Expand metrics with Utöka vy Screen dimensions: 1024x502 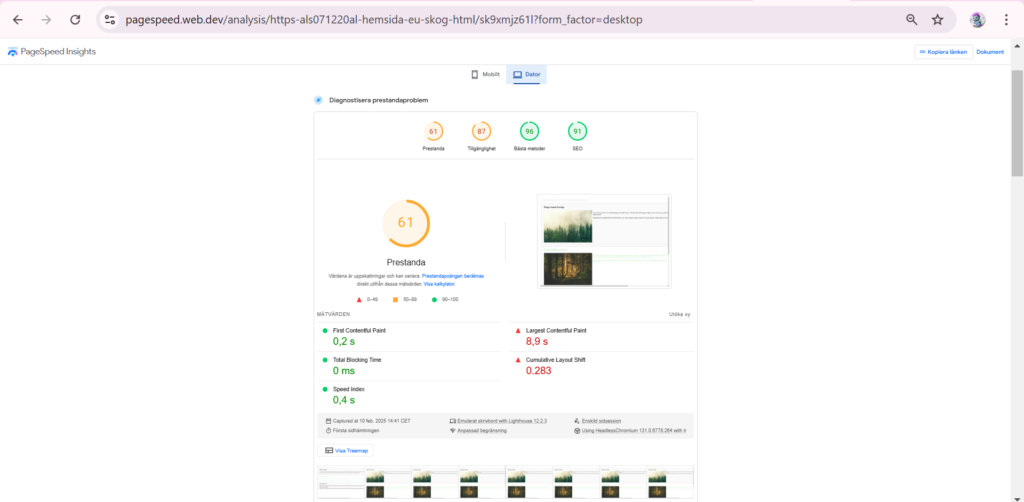tap(679, 314)
